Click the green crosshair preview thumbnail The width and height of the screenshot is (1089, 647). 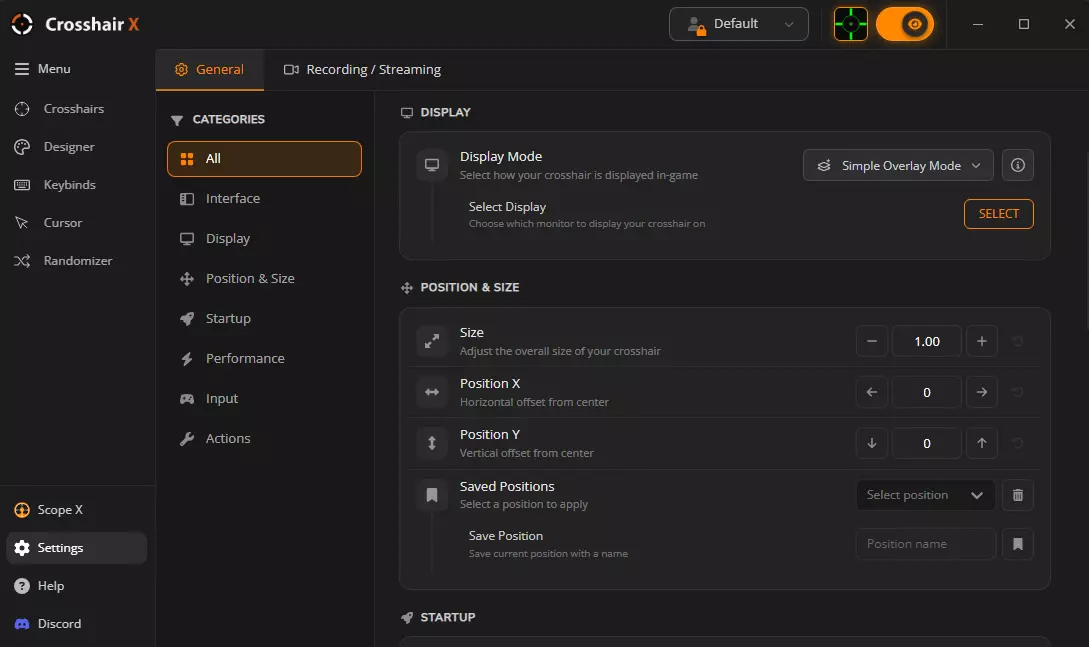(851, 24)
